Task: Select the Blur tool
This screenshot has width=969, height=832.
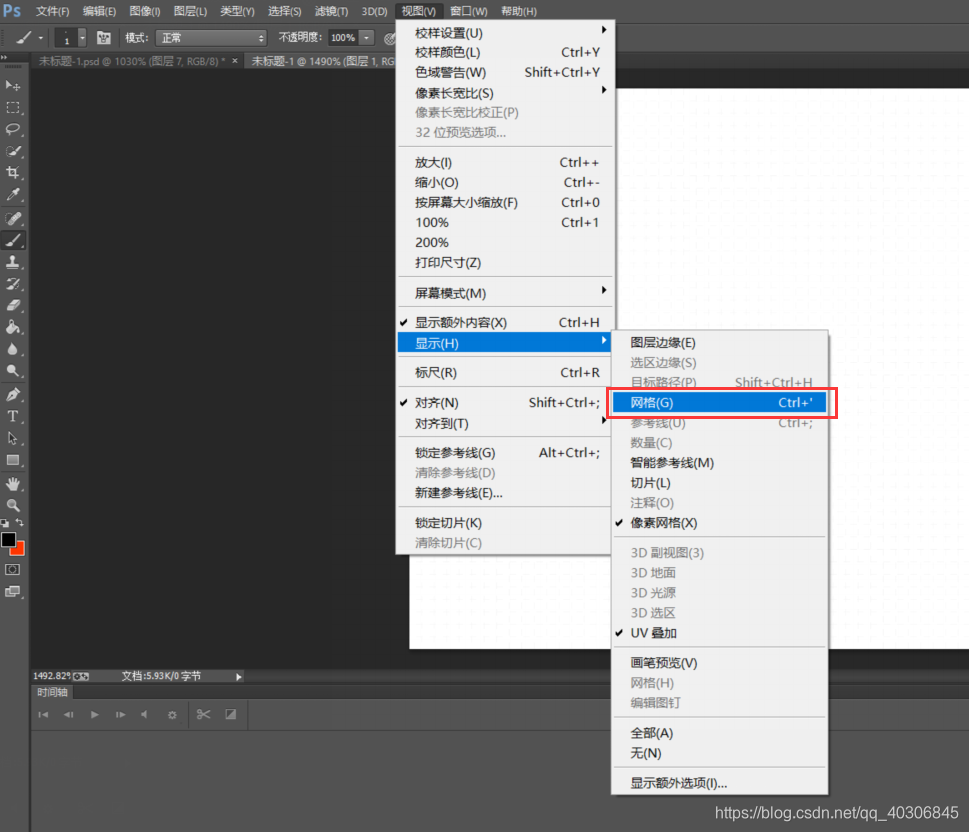Action: tap(12, 349)
